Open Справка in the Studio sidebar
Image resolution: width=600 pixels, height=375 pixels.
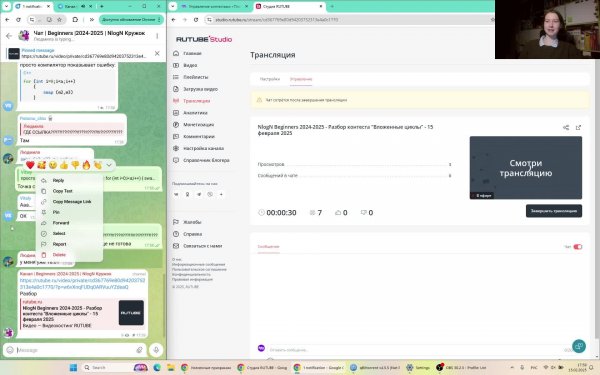point(192,234)
